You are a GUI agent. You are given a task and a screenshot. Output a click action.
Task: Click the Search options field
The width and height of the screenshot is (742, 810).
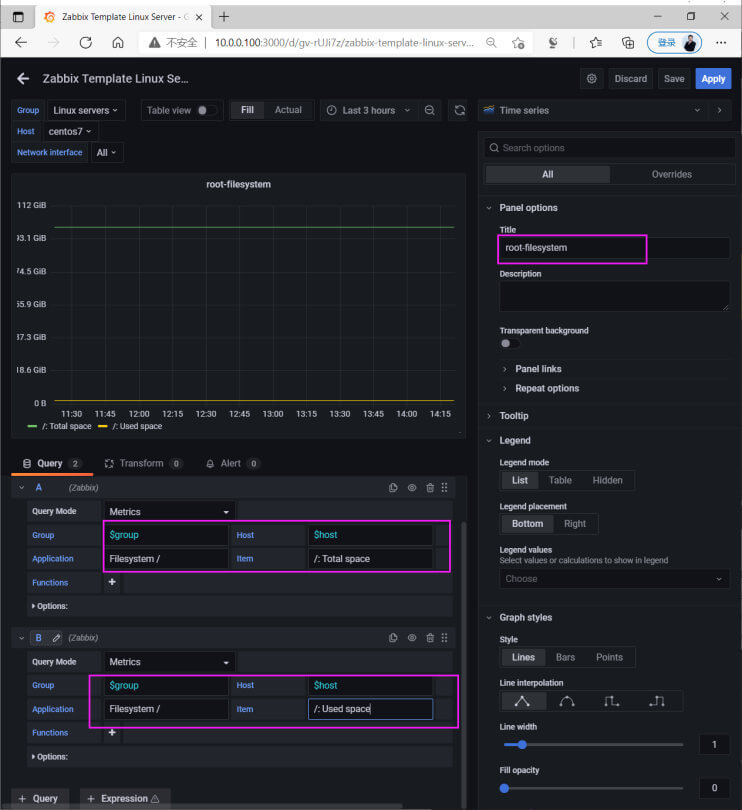click(610, 148)
